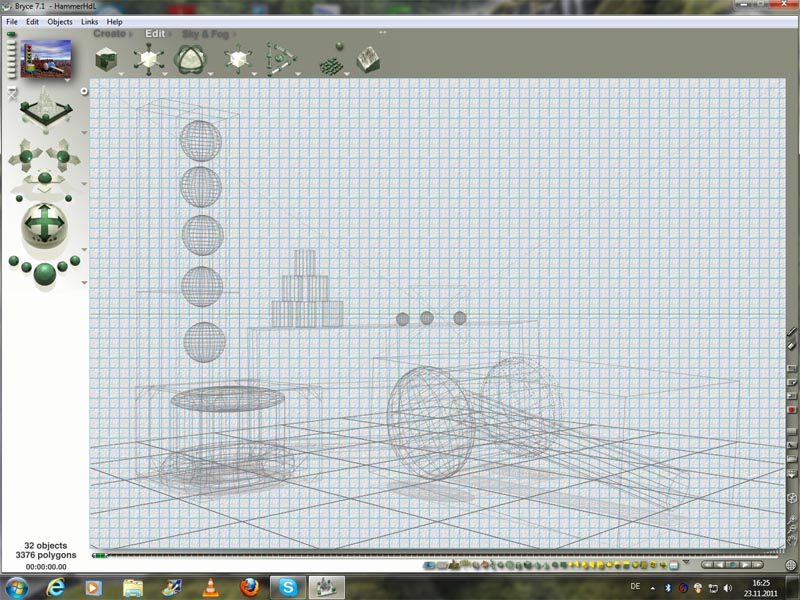Screen dimensions: 800x600
Task: Select the second memory dot slot
Action: (11, 43)
